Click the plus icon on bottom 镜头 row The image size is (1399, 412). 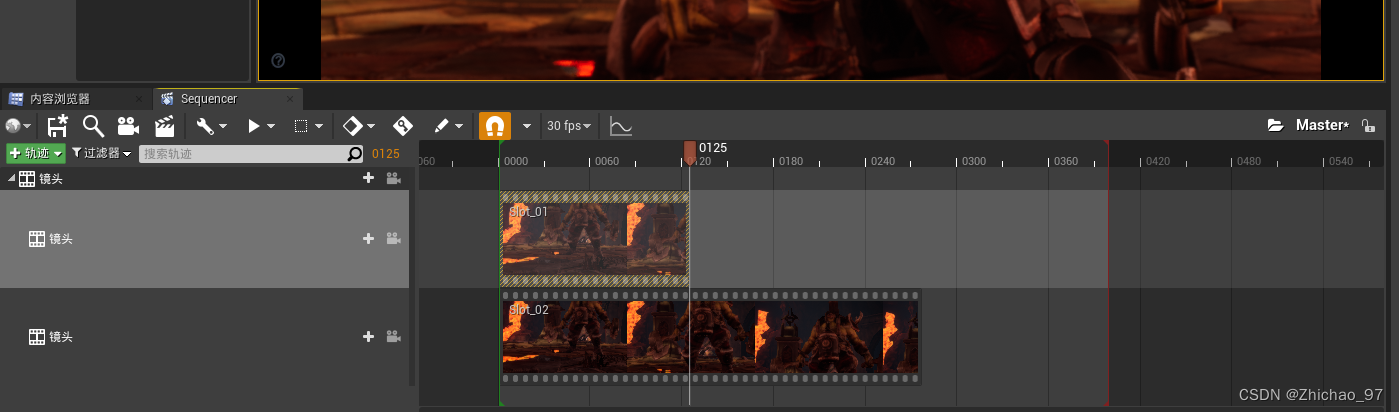click(368, 337)
